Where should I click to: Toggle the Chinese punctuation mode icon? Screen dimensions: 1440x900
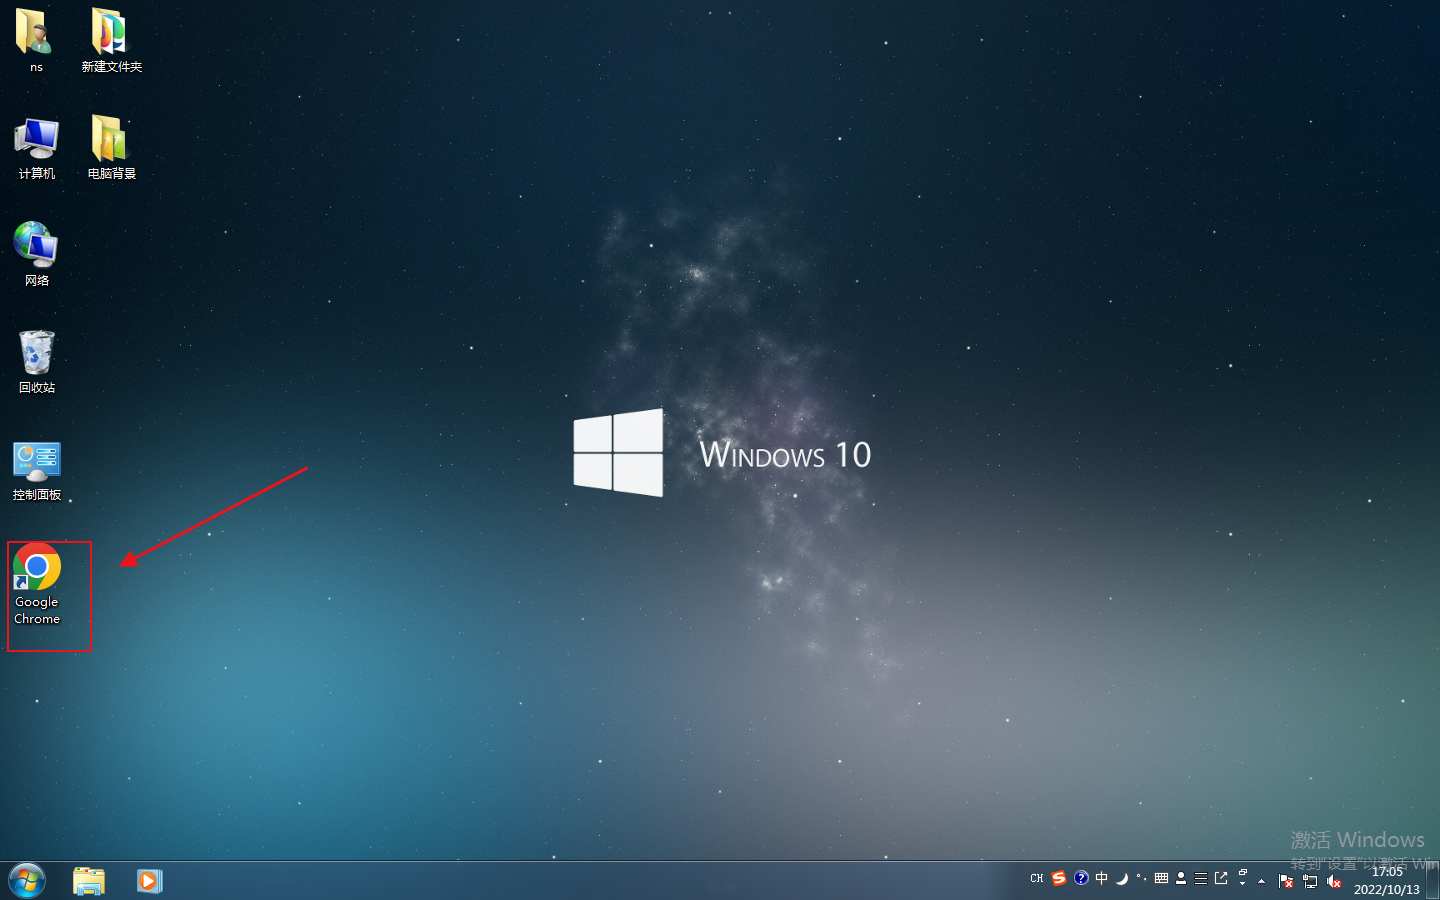1141,878
